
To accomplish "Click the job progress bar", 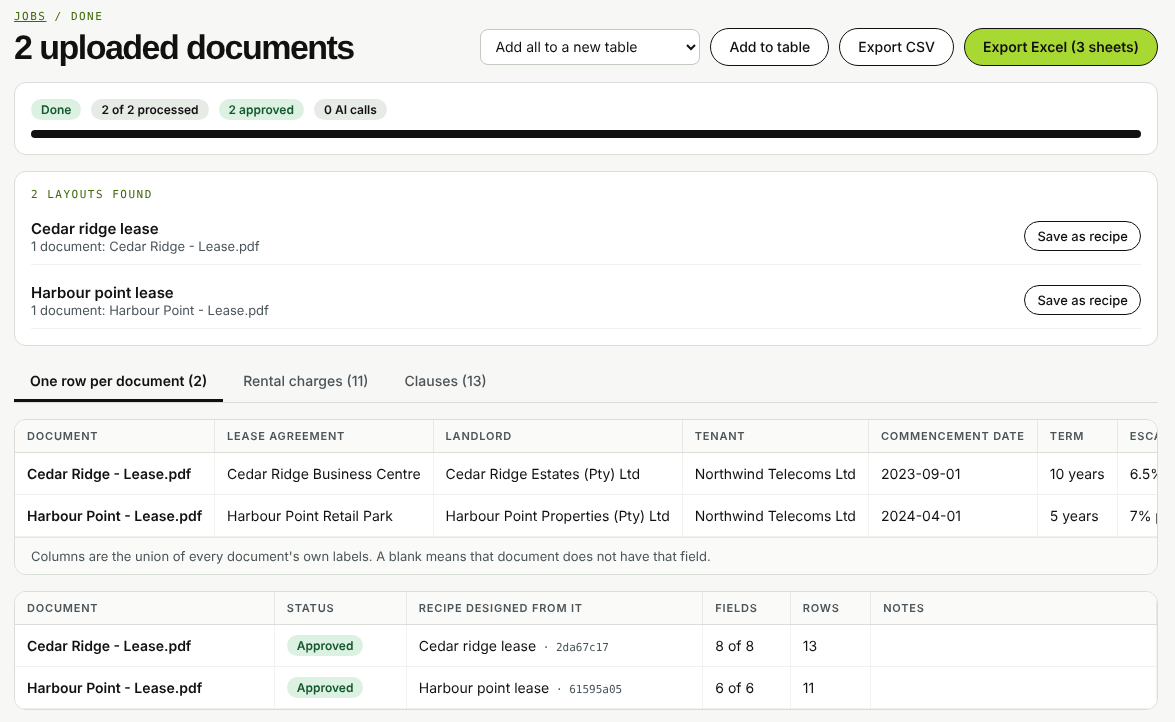I will [586, 134].
